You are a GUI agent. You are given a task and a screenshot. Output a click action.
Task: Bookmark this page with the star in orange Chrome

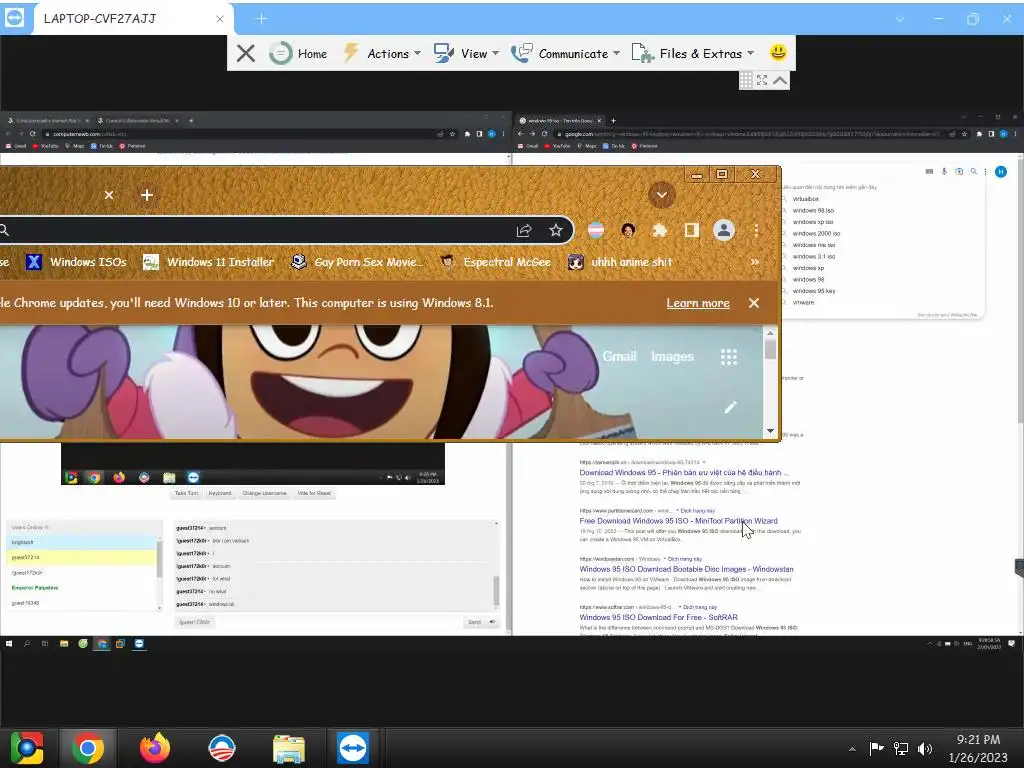(556, 230)
